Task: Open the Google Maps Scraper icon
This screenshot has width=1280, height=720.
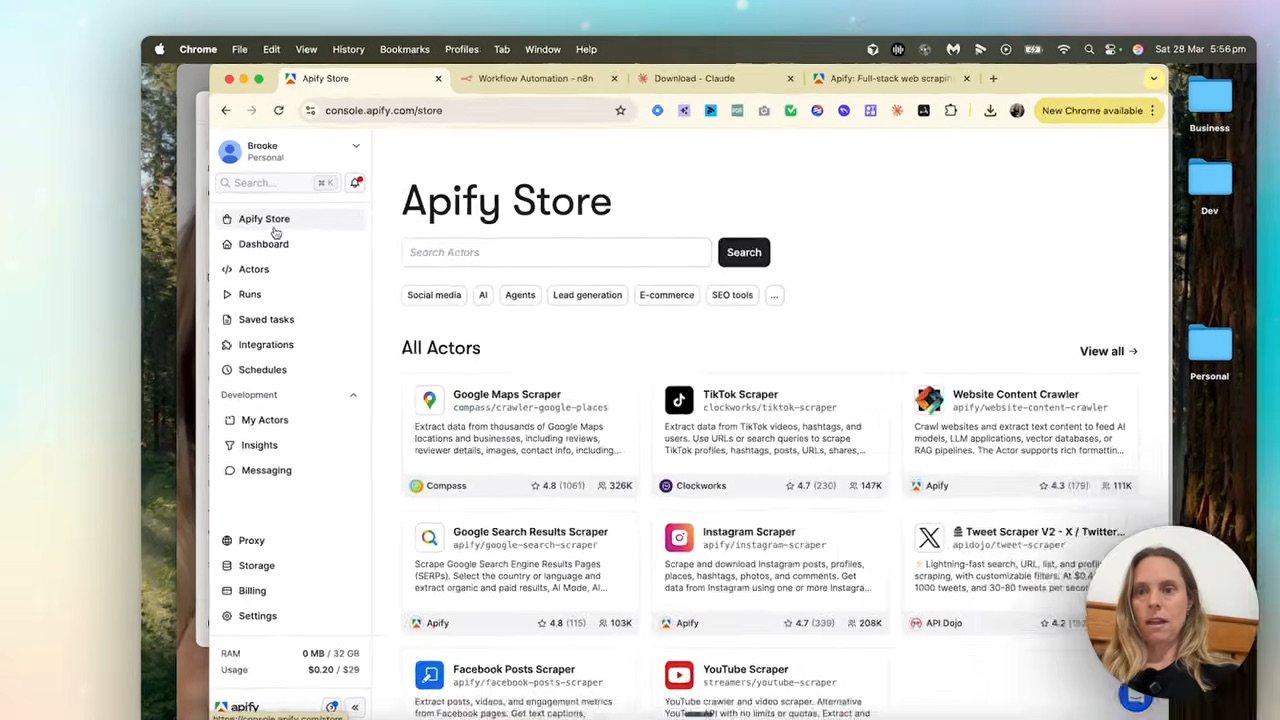Action: [429, 400]
